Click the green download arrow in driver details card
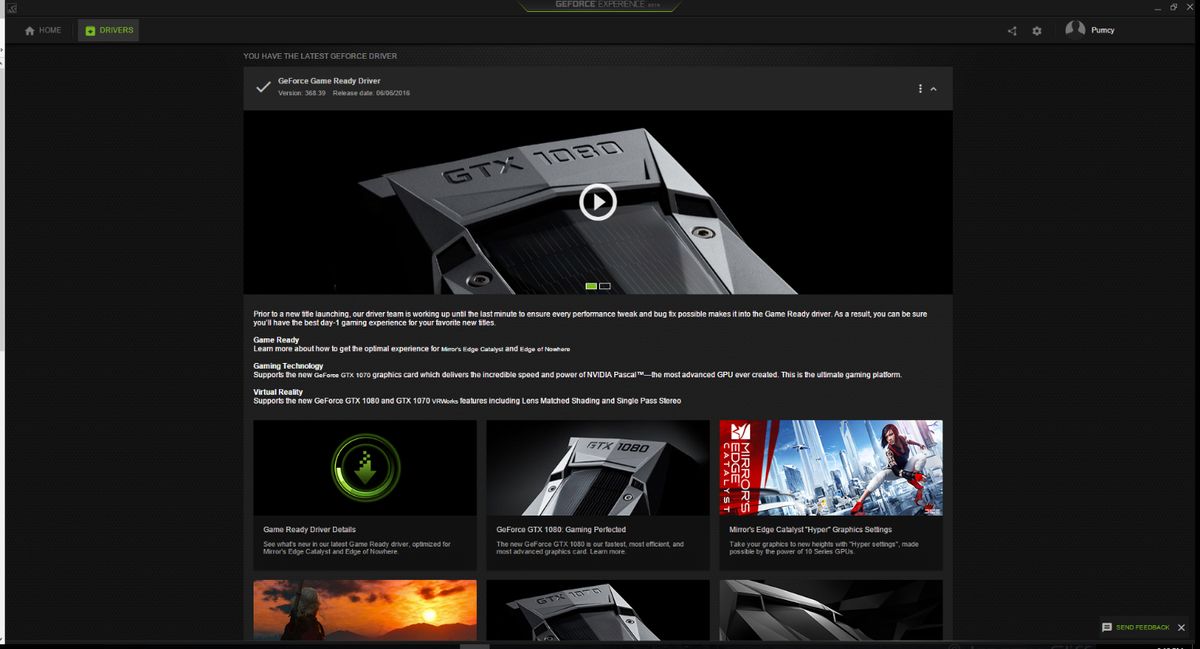 point(364,466)
